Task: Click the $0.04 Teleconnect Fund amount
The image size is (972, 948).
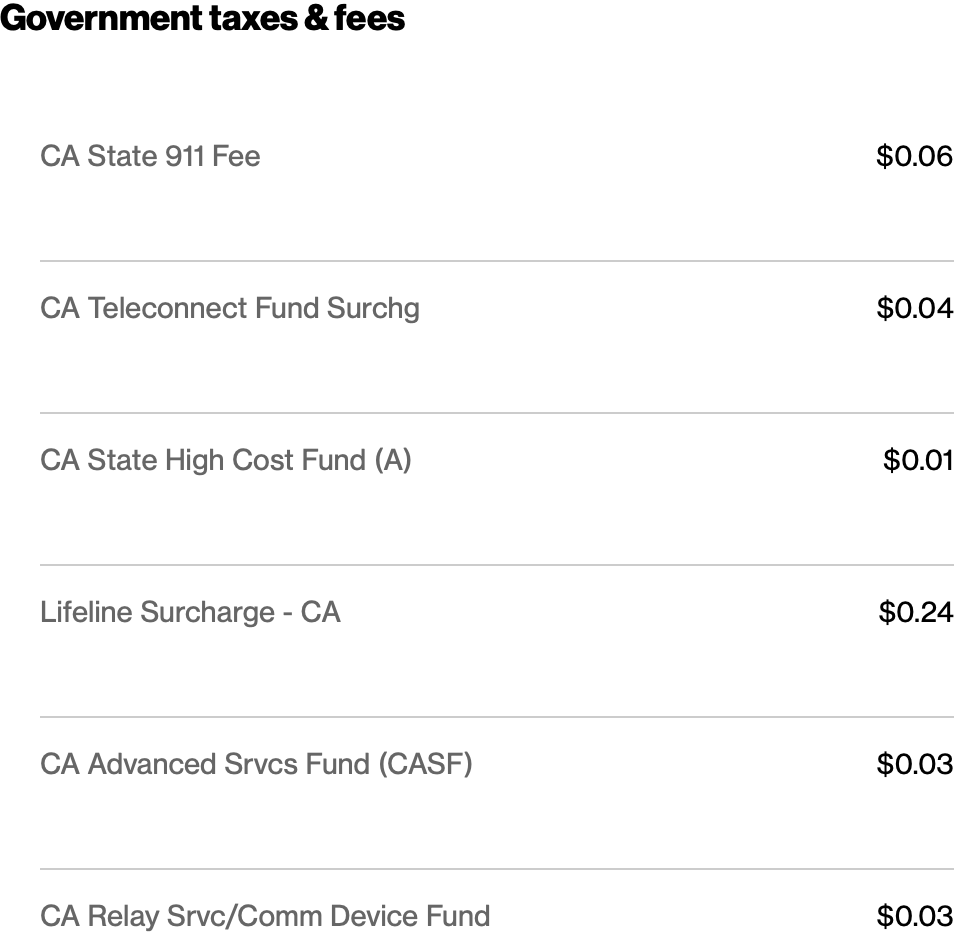Action: (914, 308)
